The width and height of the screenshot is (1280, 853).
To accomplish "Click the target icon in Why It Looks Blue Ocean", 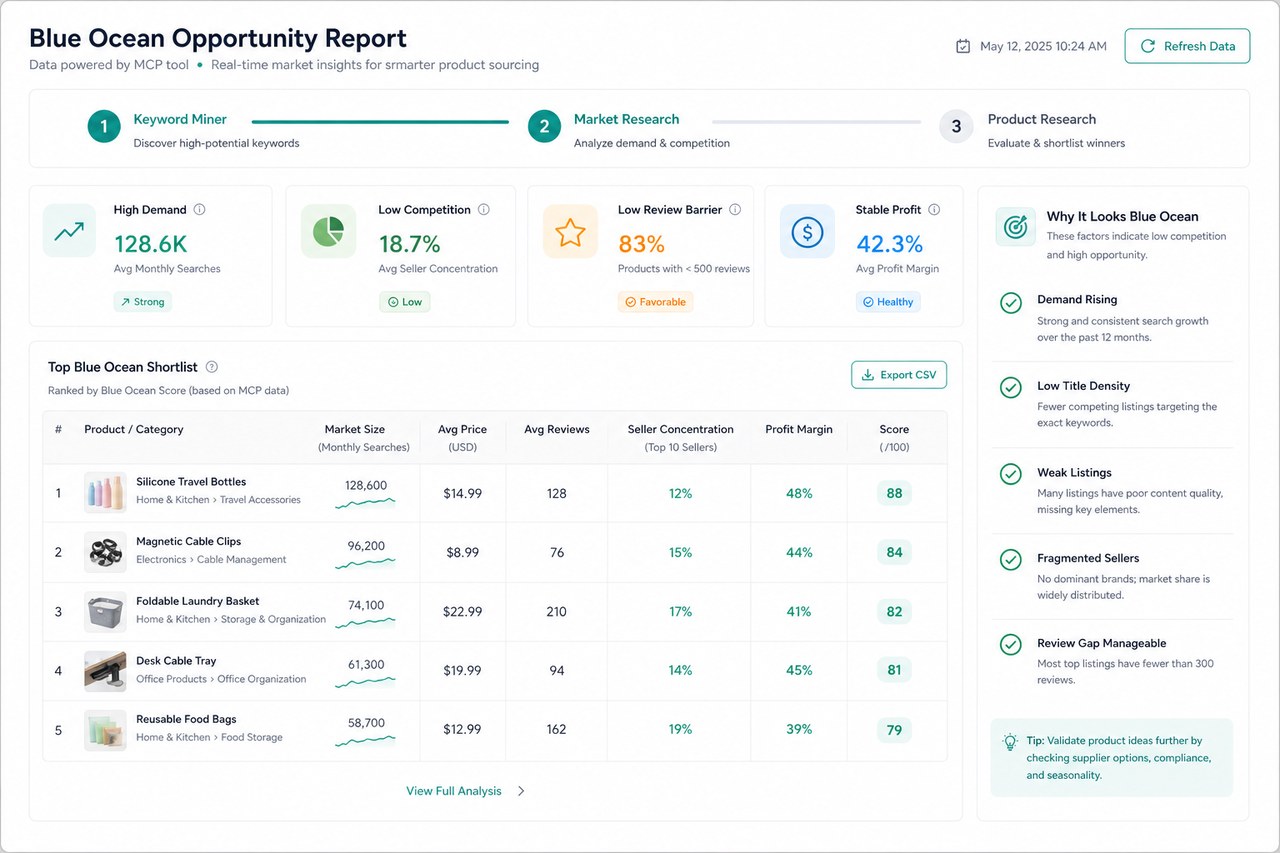I will tap(1015, 226).
